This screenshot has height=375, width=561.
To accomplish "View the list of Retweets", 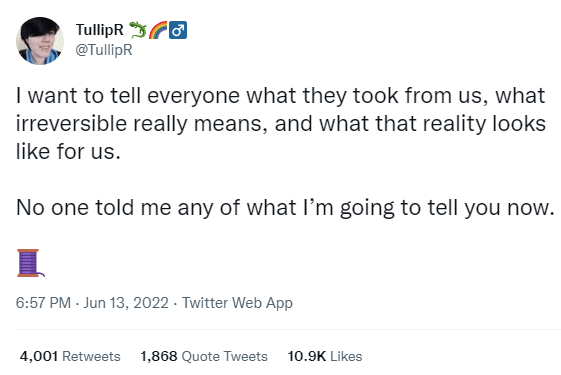I will 70,356.
